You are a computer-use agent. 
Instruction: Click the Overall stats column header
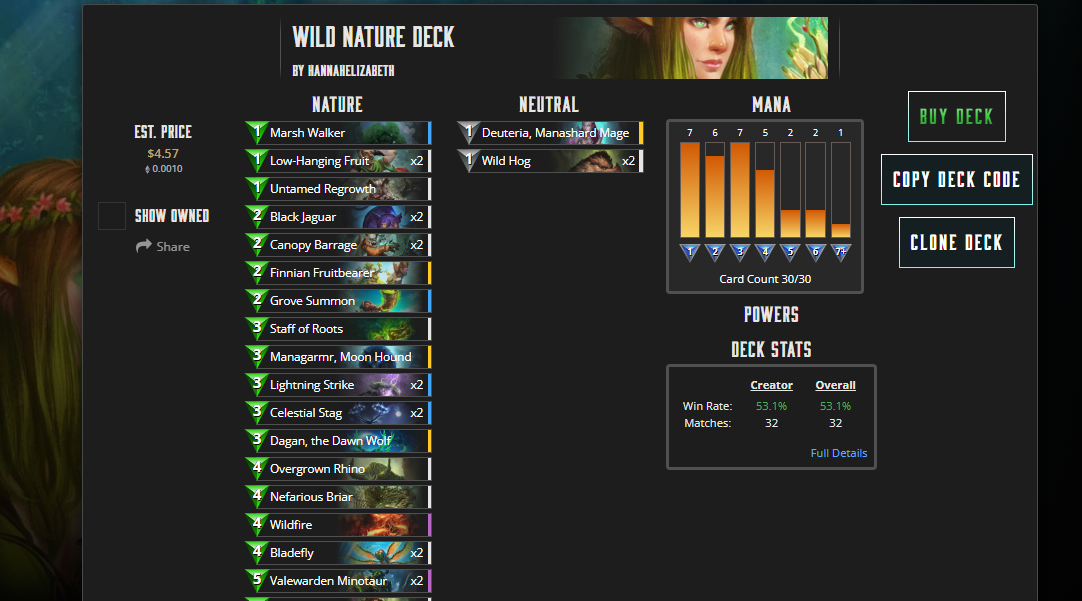click(835, 385)
